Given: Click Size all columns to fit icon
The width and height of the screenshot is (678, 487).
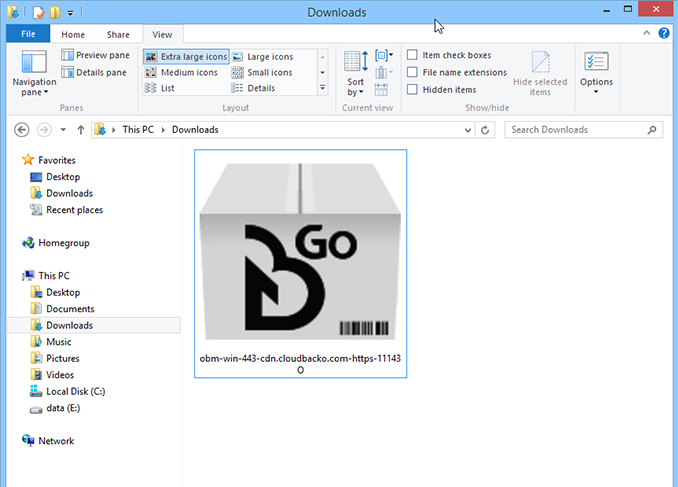Looking at the screenshot, I should point(381,90).
